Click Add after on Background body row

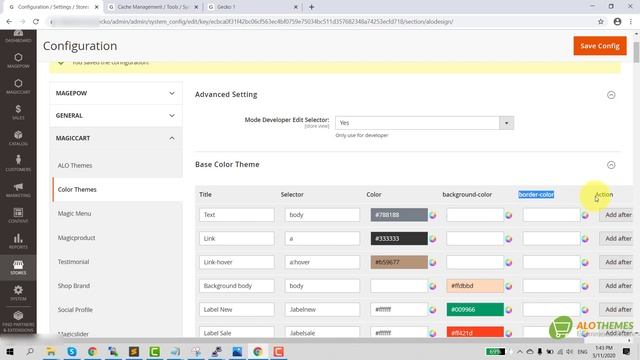(616, 286)
